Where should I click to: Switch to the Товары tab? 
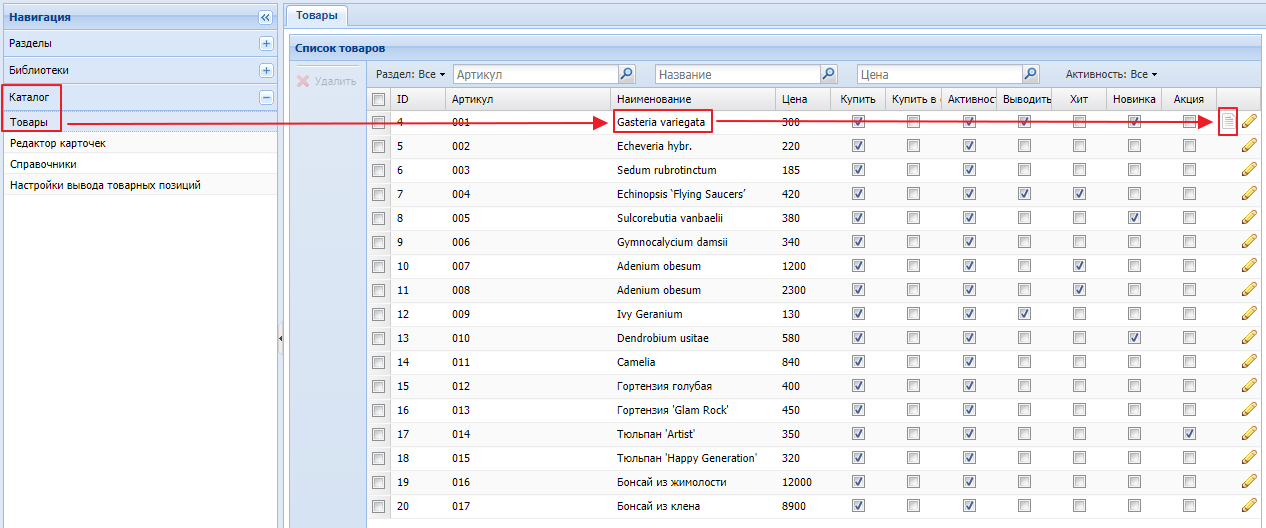316,15
